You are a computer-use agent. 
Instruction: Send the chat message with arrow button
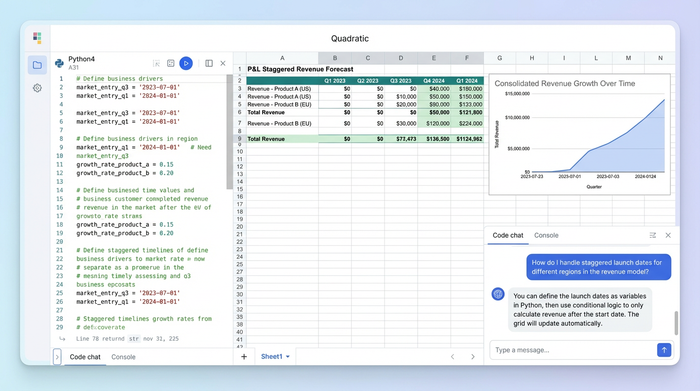(x=664, y=350)
